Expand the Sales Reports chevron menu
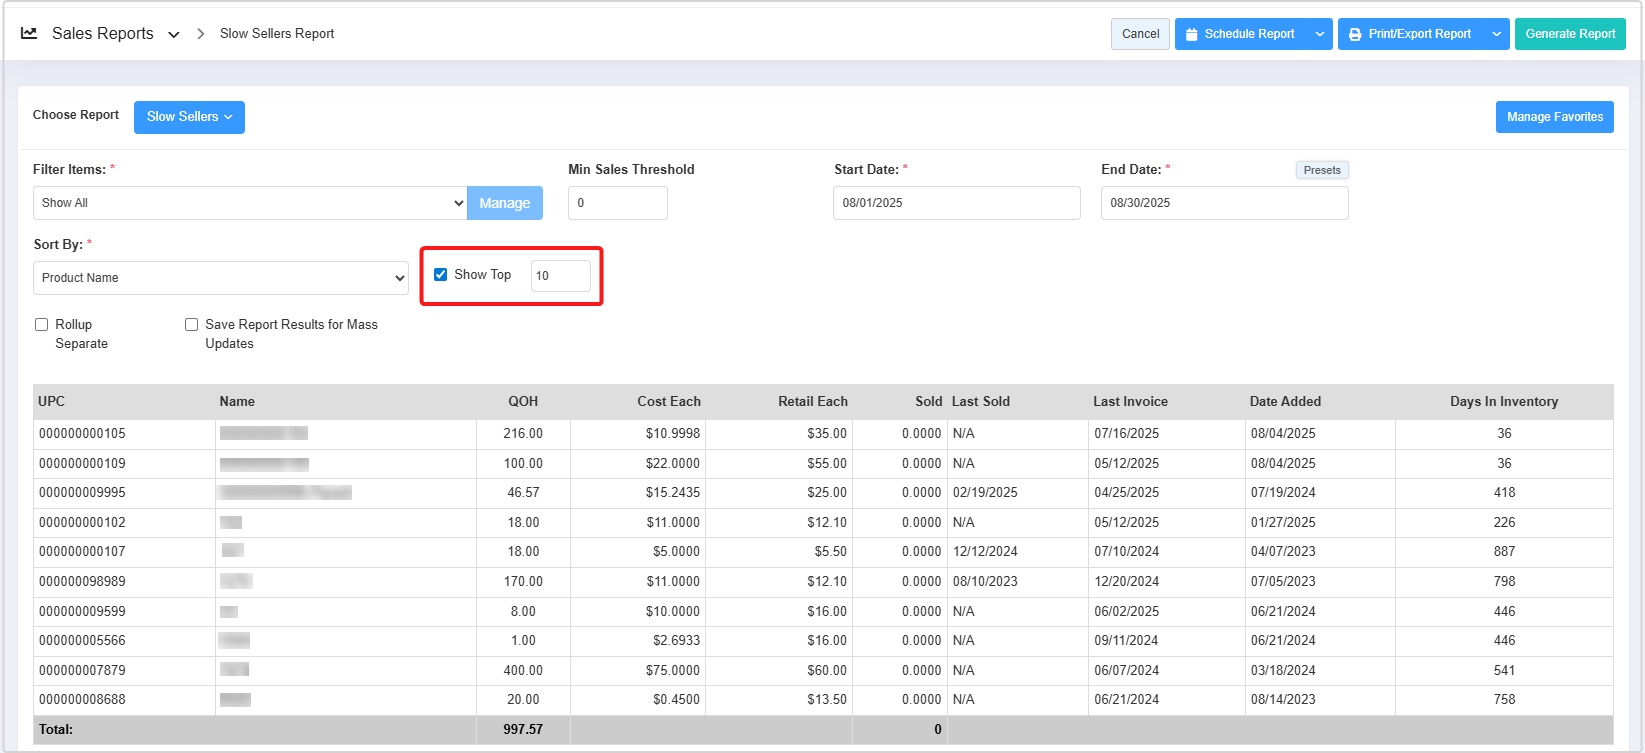The height and width of the screenshot is (753, 1645). coord(174,34)
